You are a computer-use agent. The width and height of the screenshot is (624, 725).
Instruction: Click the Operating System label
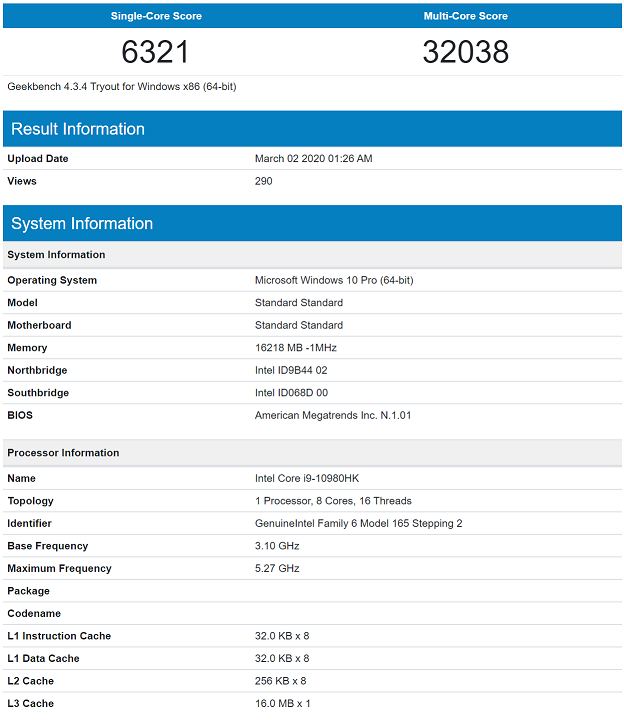(52, 280)
